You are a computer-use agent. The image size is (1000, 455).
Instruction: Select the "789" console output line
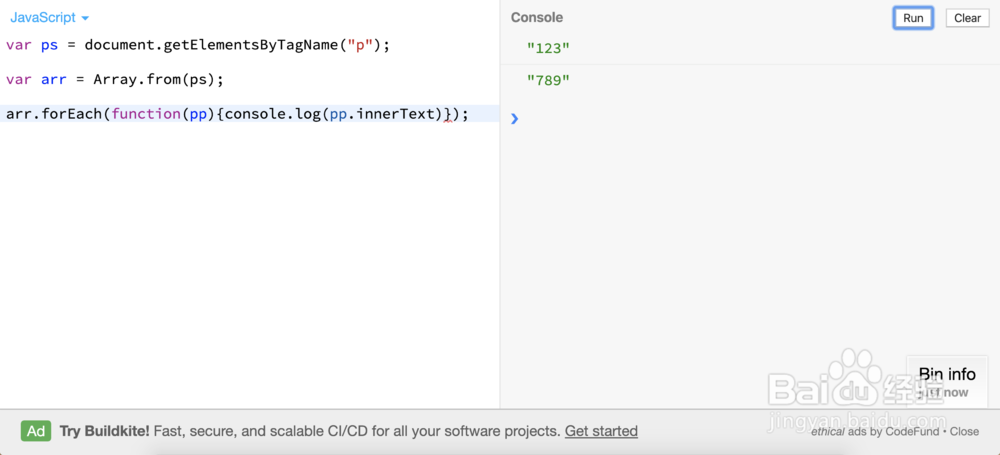point(548,80)
